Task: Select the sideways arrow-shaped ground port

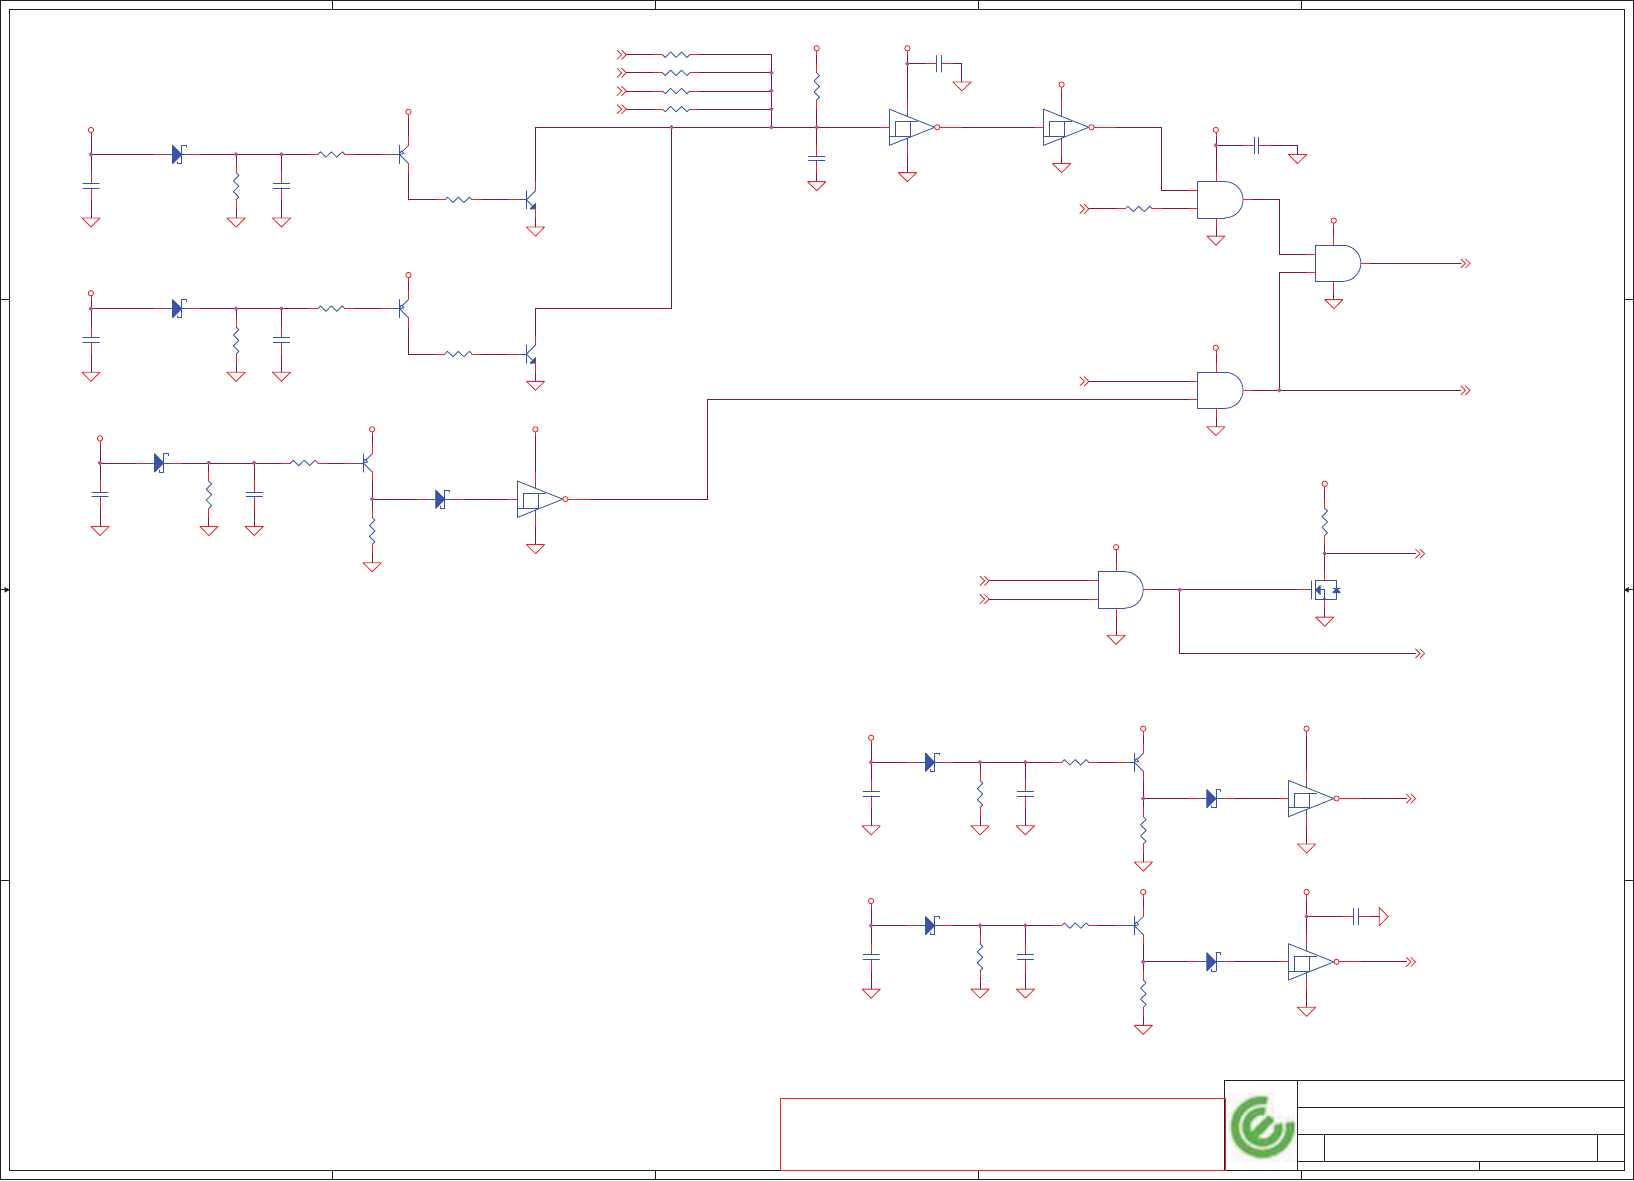Action: [1383, 916]
